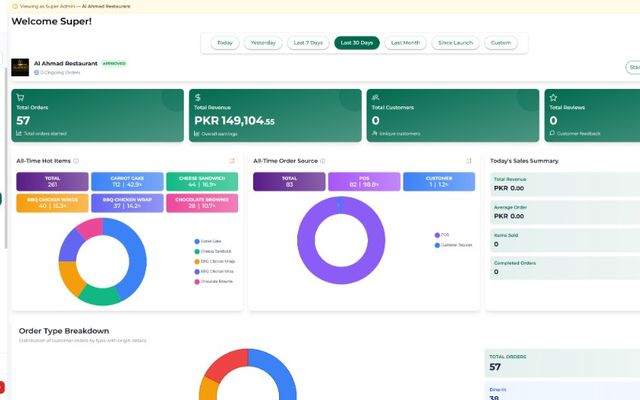Viewport: 640px width, 400px height.
Task: Select the Yesterday date filter
Action: [263, 43]
